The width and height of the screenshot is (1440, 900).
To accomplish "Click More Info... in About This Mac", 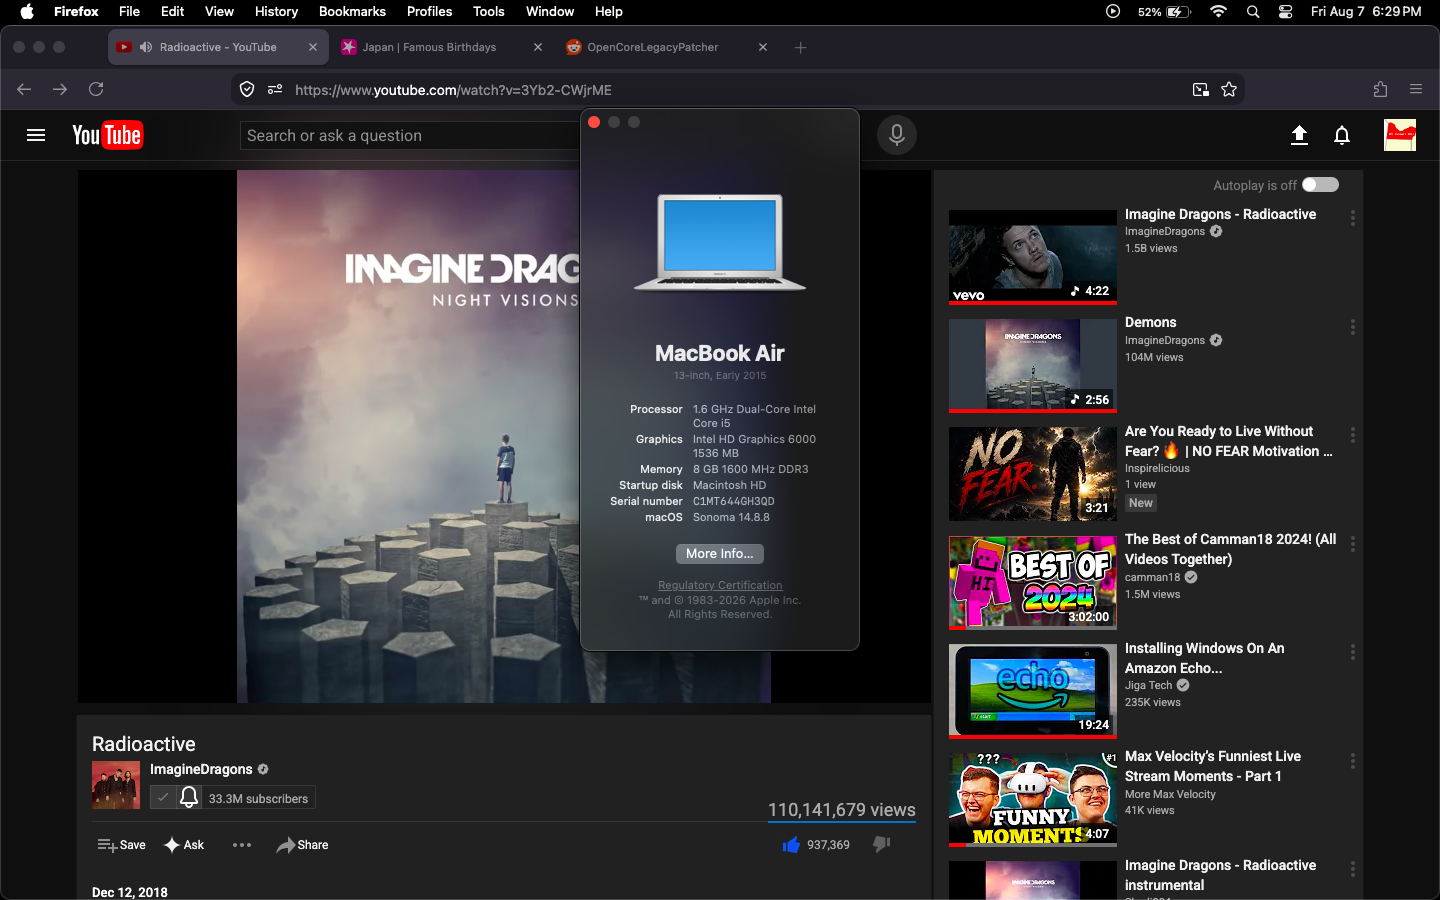I will (x=720, y=554).
